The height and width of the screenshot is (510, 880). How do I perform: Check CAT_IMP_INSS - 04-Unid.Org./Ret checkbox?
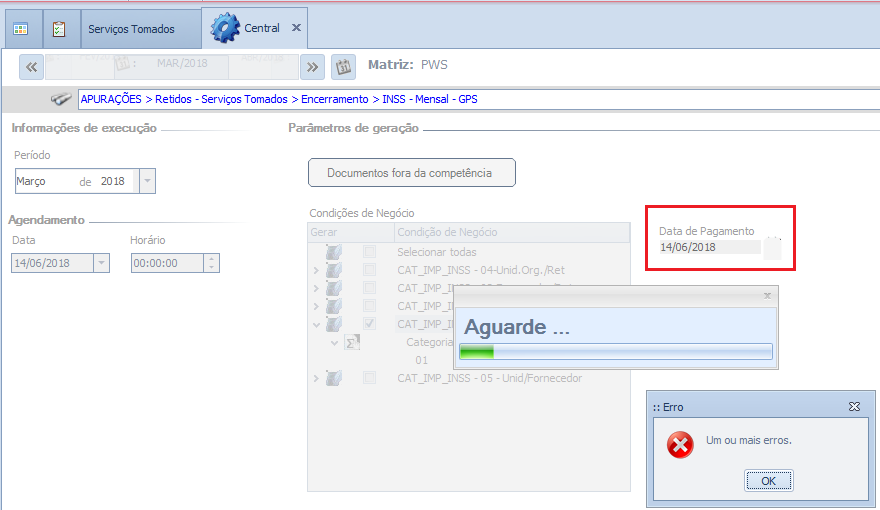coord(369,270)
